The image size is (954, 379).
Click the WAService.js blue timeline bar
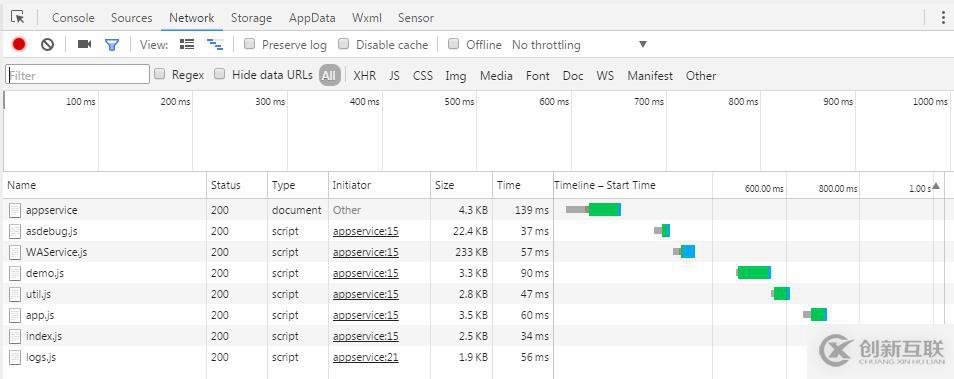point(688,251)
